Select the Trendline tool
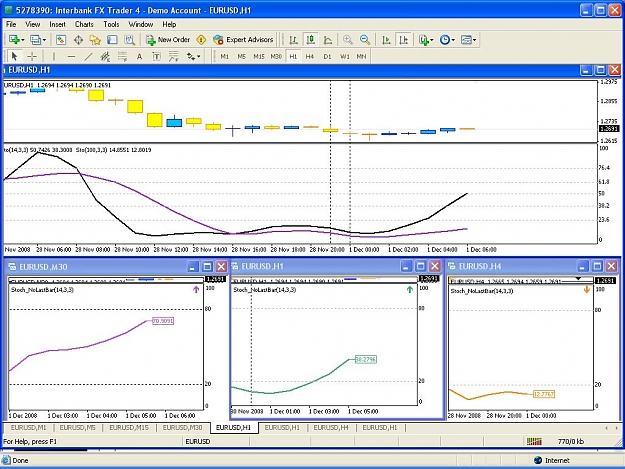This screenshot has height=469, width=625. pos(88,57)
